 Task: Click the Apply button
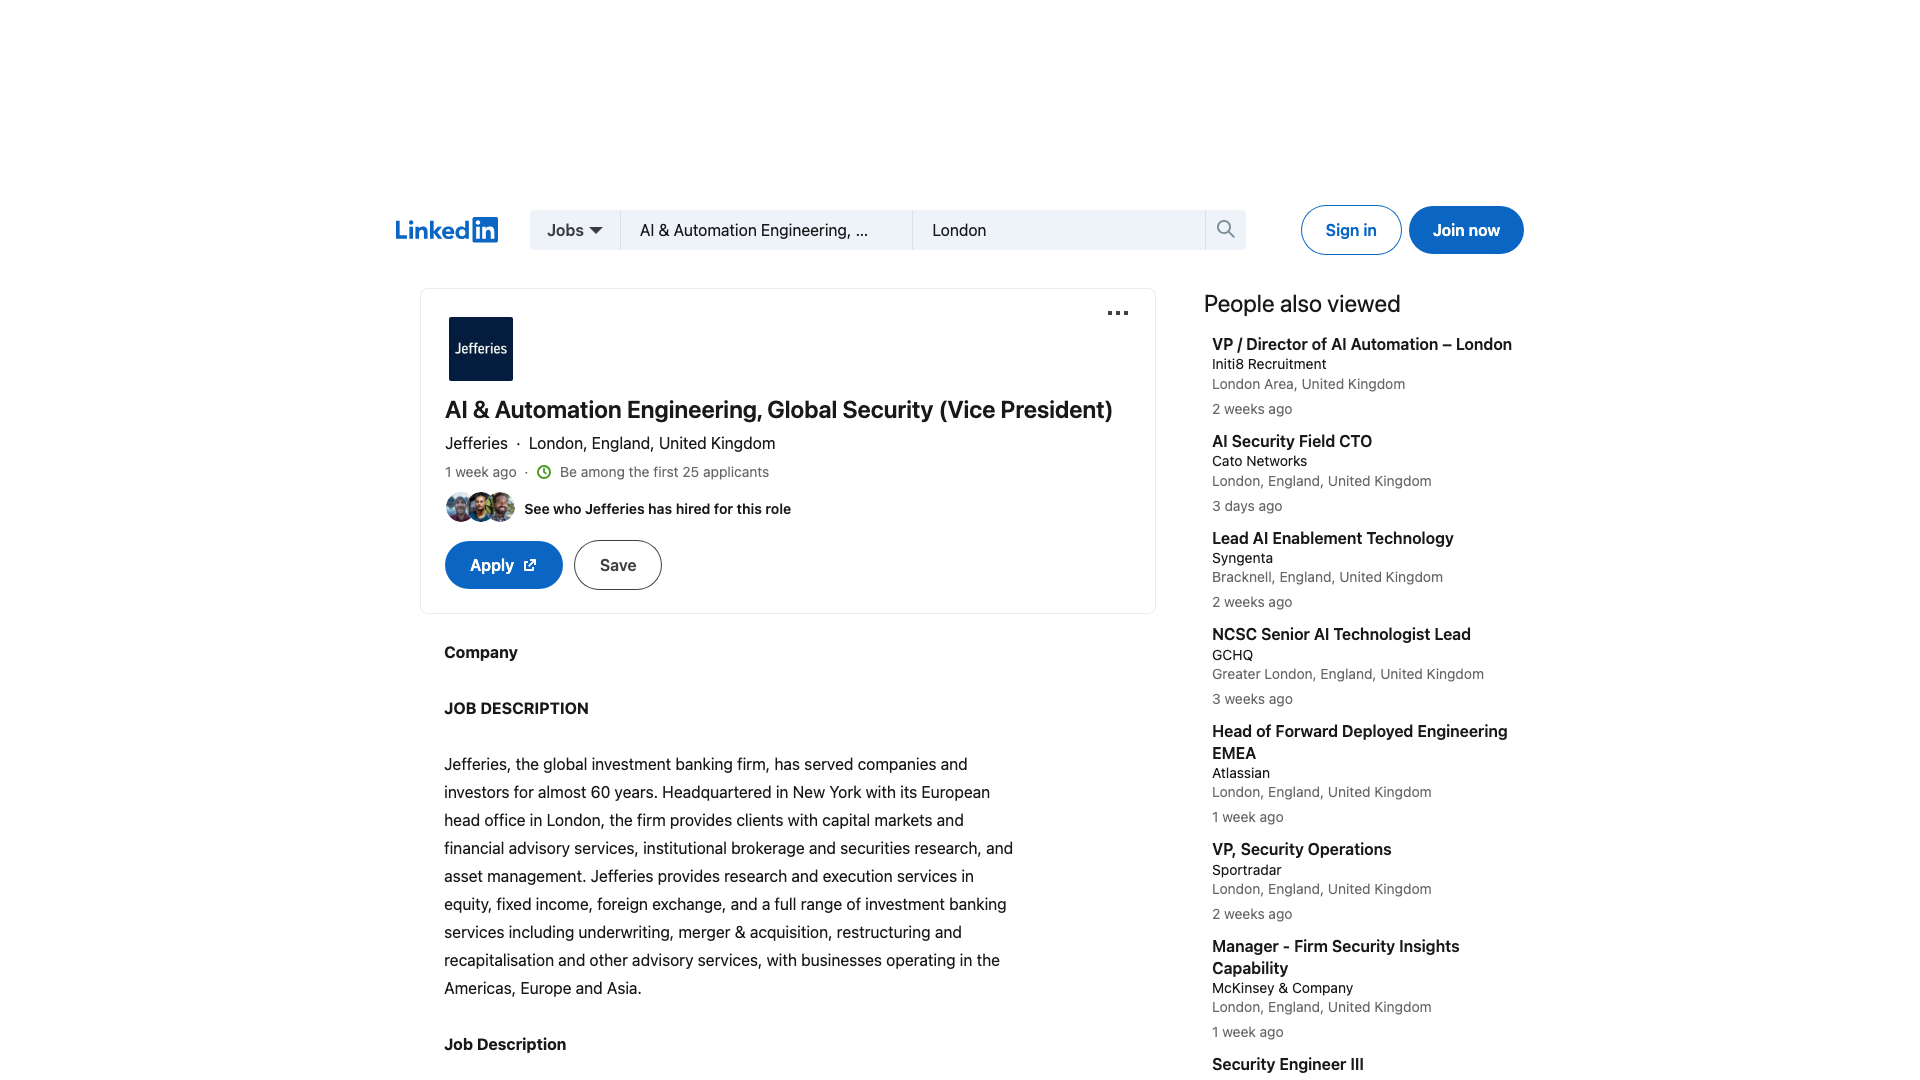(x=504, y=565)
